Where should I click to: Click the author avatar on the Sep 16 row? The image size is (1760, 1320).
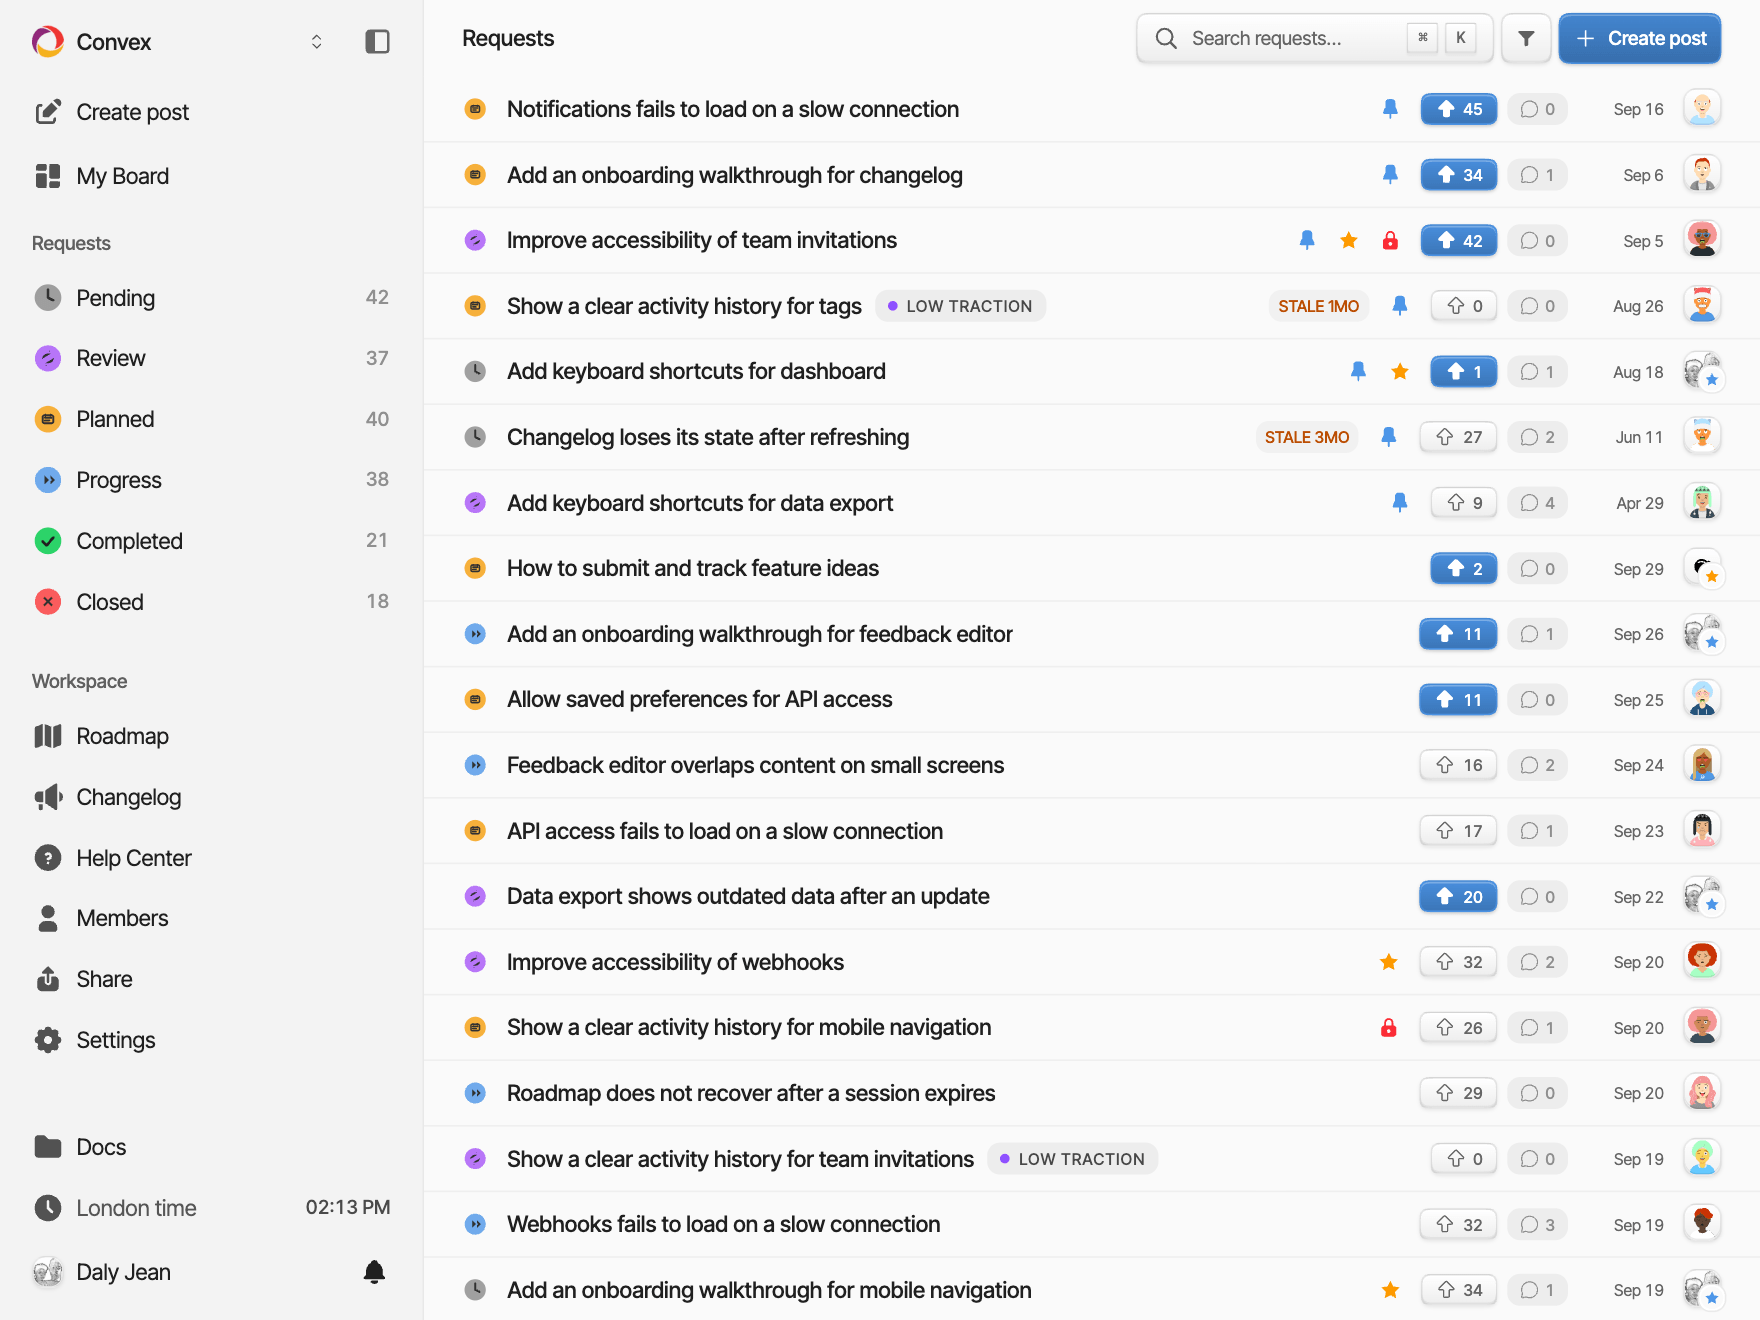pos(1702,108)
